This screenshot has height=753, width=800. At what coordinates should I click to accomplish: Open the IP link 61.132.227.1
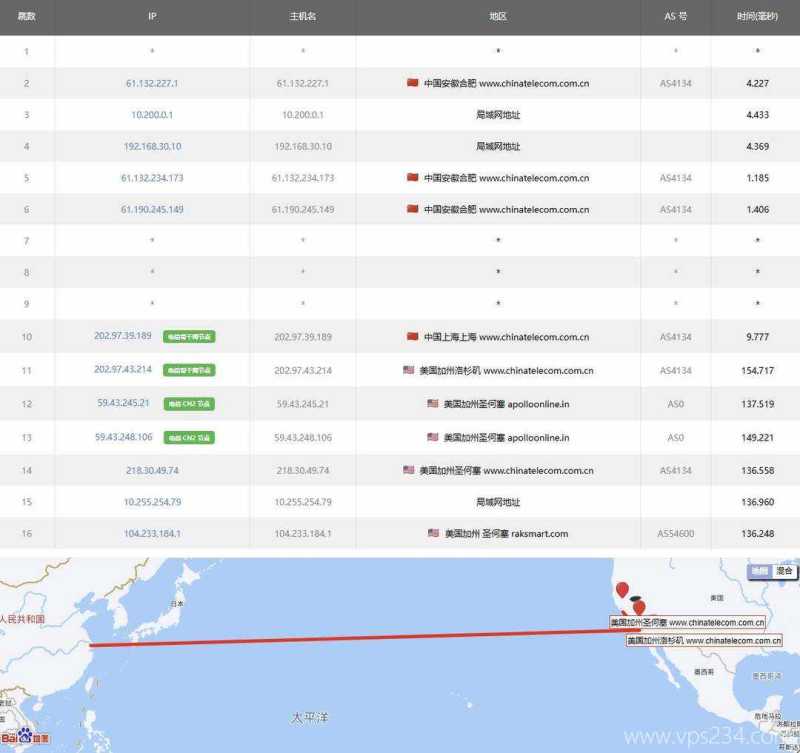pos(150,83)
